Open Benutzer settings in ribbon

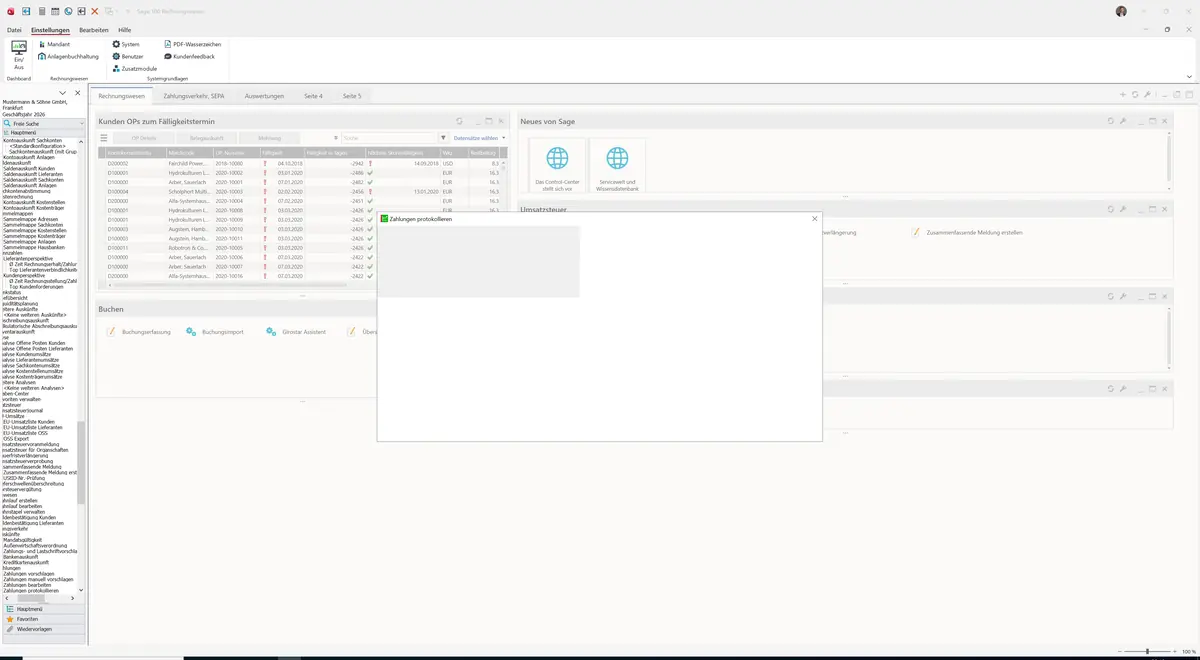coord(128,57)
